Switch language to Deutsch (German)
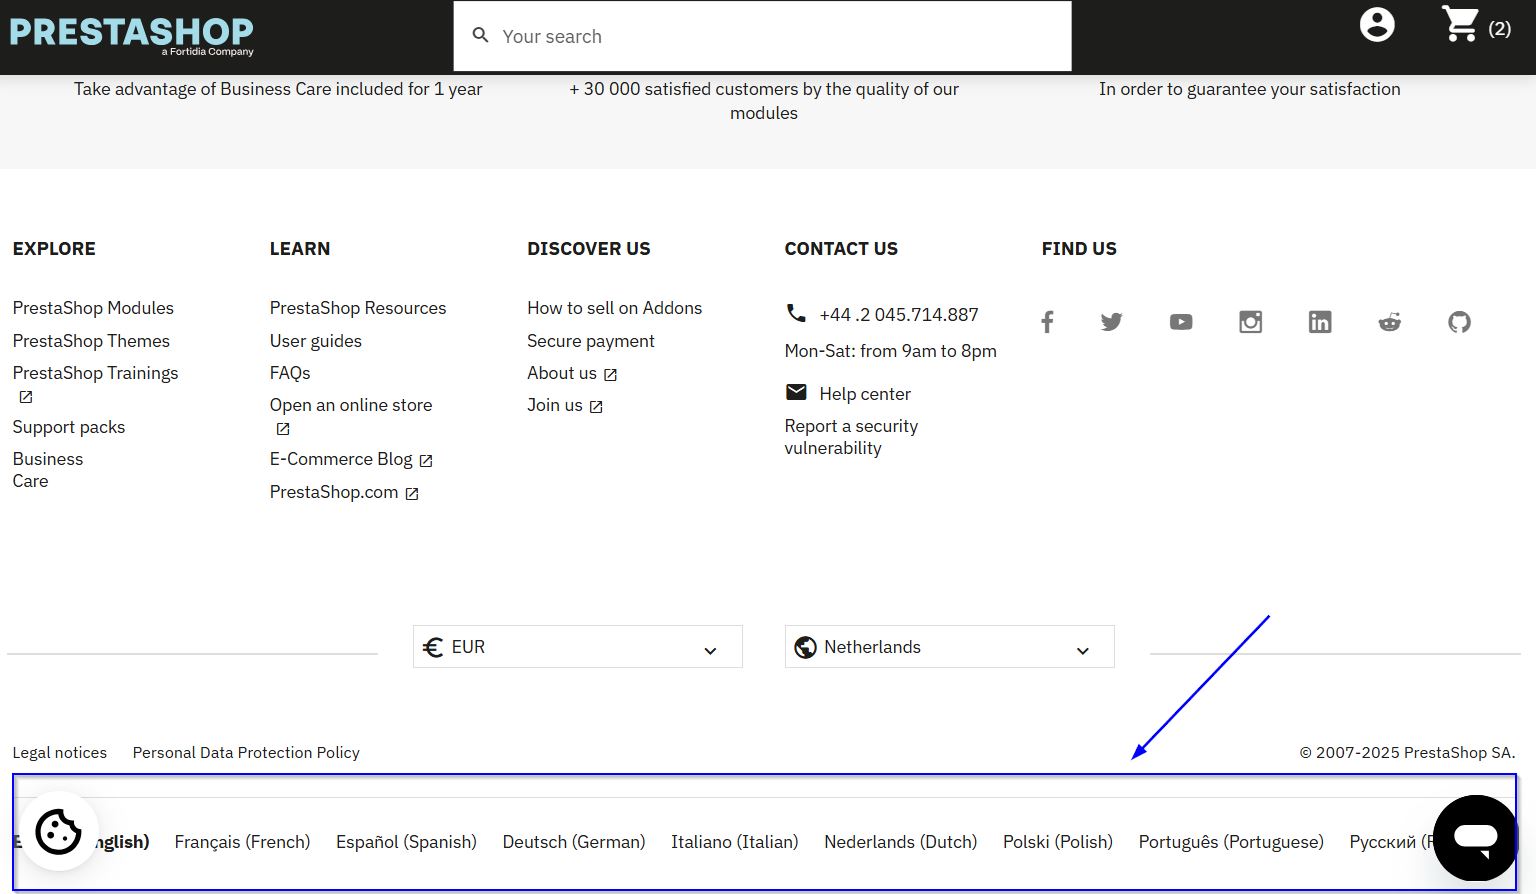This screenshot has width=1536, height=894. 574,842
